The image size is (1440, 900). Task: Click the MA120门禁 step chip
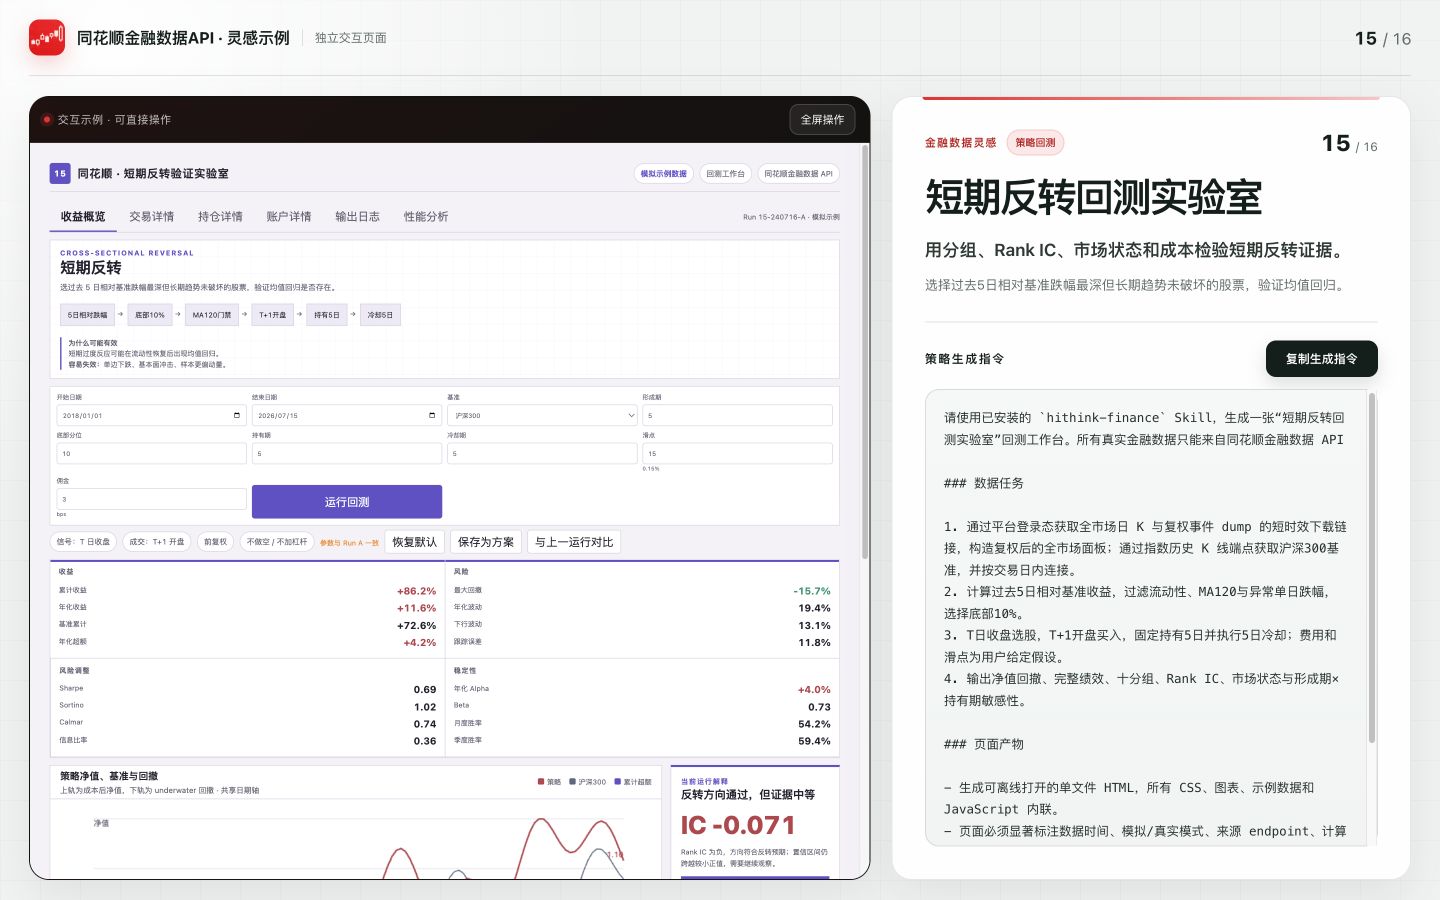click(212, 315)
